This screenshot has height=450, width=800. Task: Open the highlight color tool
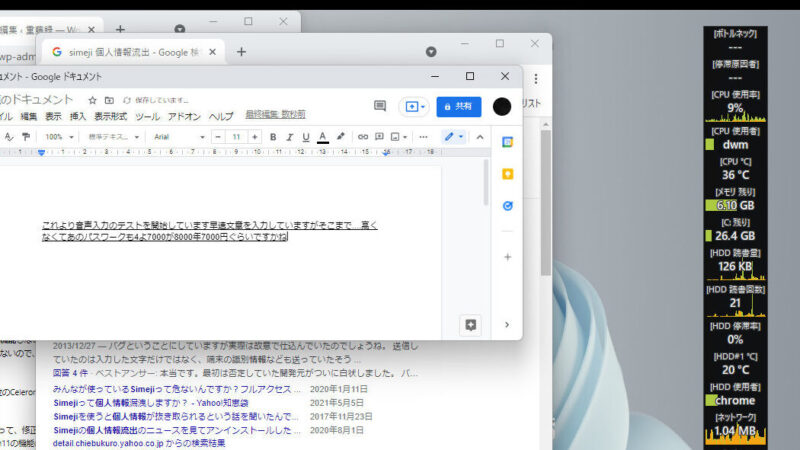pos(340,136)
